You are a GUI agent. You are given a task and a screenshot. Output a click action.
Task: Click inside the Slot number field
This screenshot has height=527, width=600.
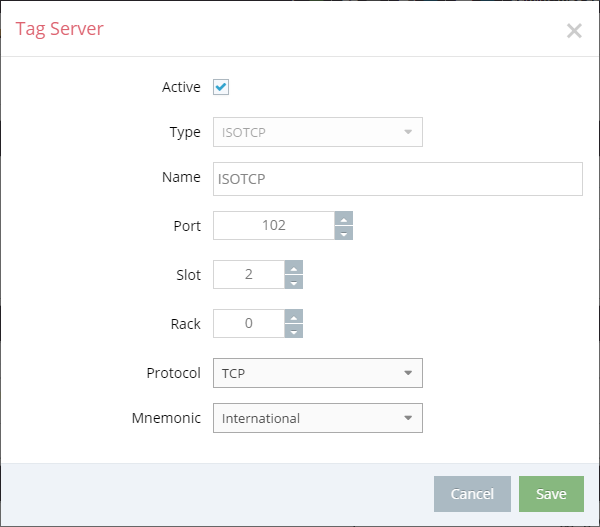point(249,274)
